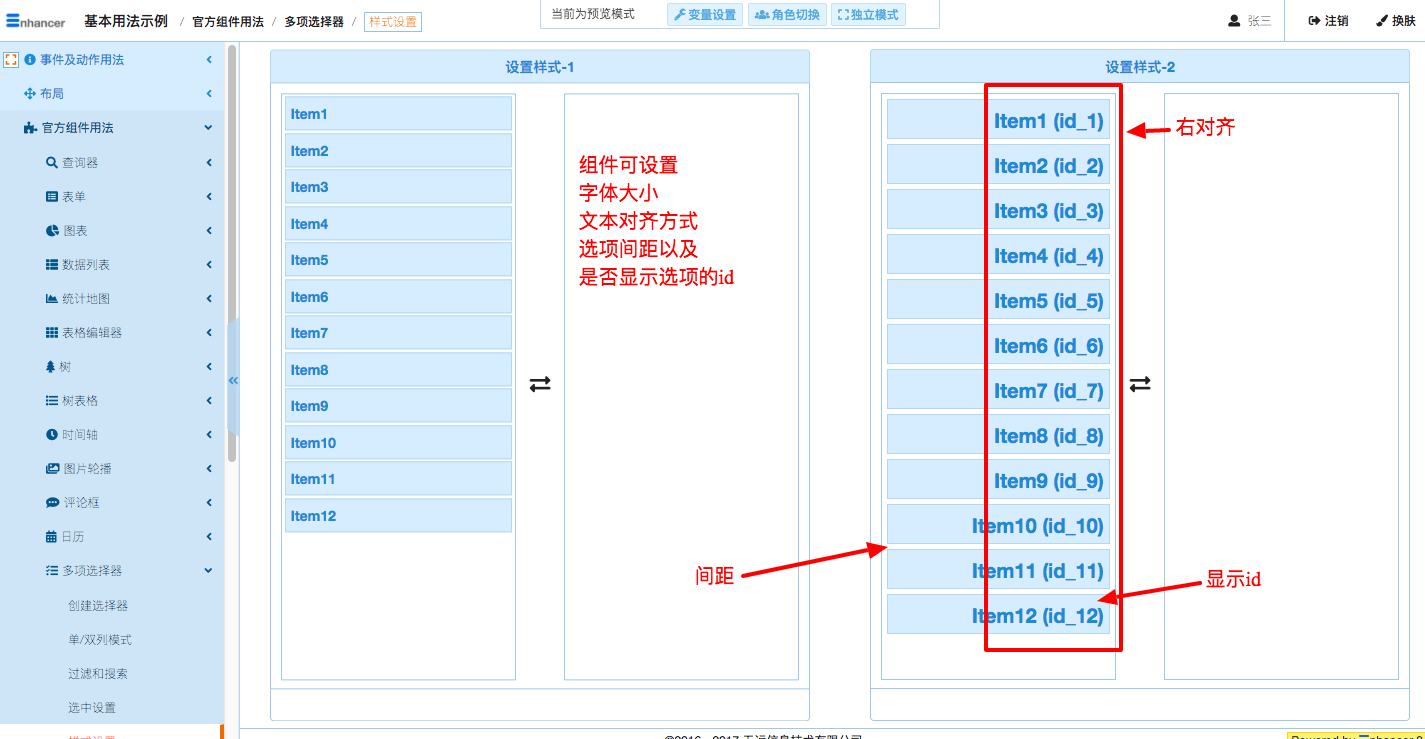Collapse the 官方组件用法 section chevron
Image resolution: width=1425 pixels, height=739 pixels.
click(208, 128)
